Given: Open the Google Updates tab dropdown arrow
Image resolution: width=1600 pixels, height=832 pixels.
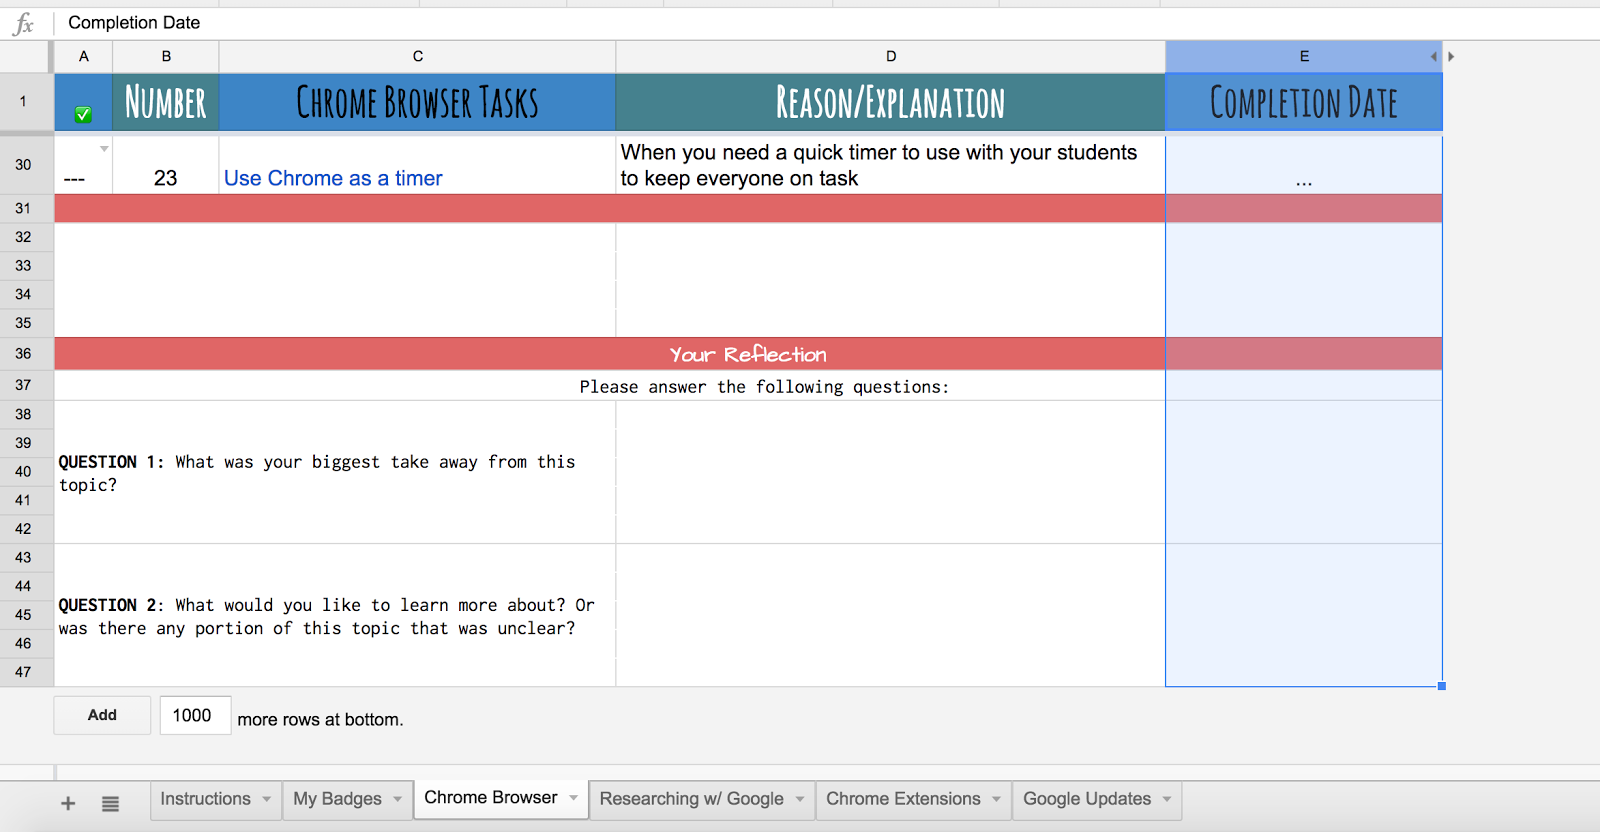Looking at the screenshot, I should point(1167,799).
